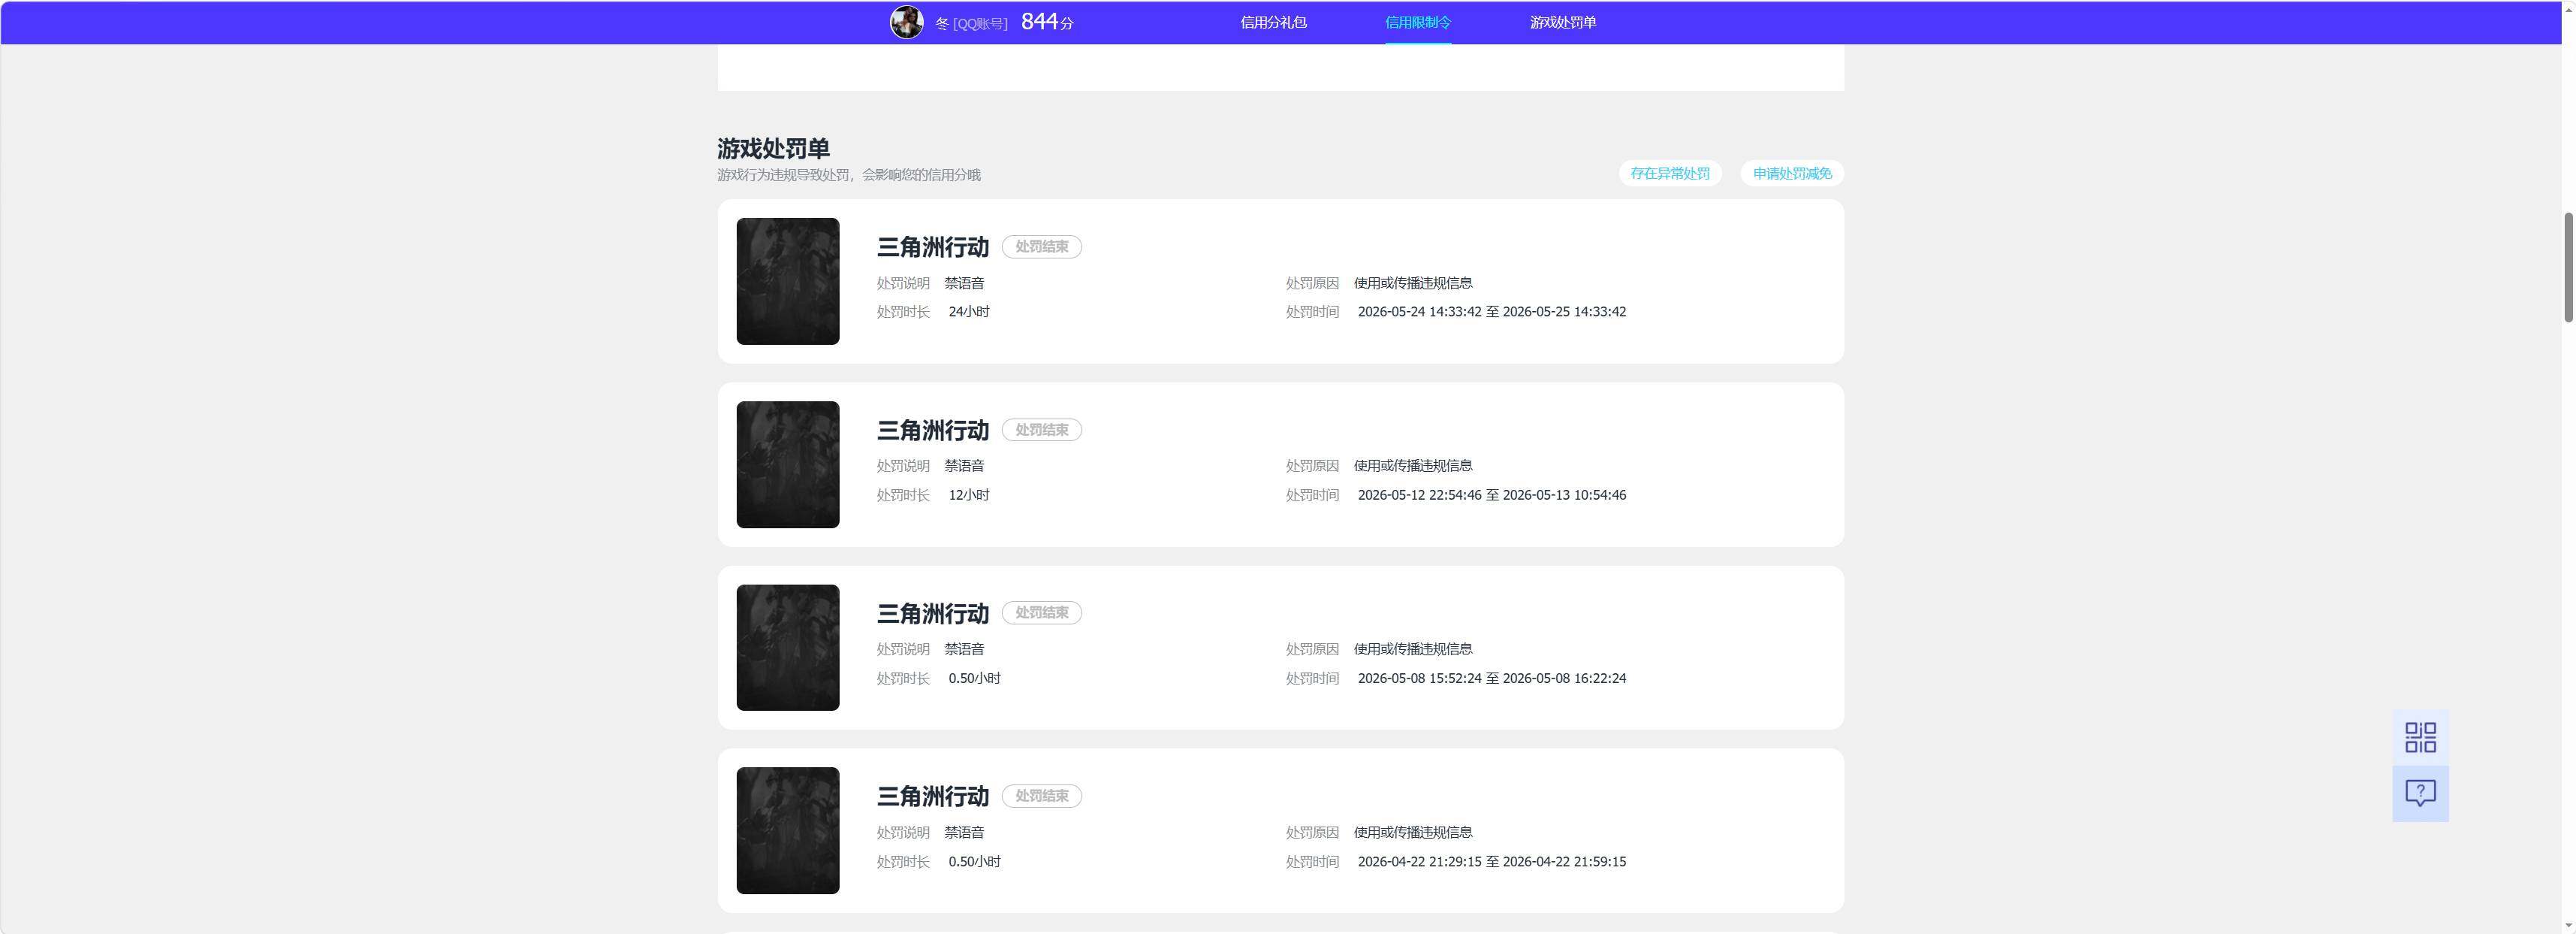Click time range 2026-04-22 21:29:15 至 21:59:15

1491,861
